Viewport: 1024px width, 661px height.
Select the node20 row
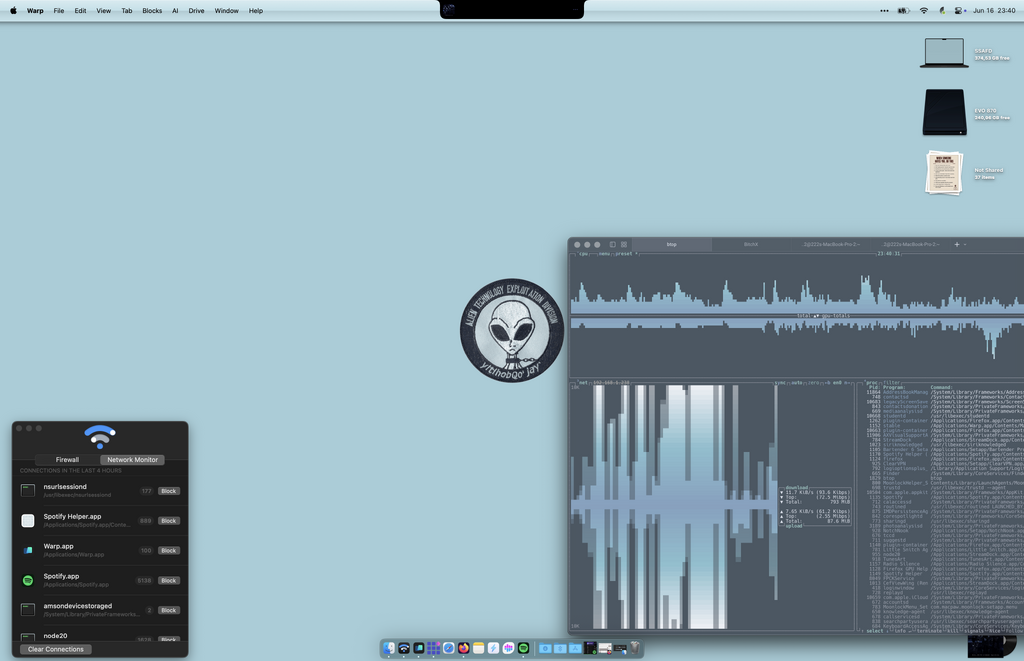pyautogui.click(x=100, y=635)
